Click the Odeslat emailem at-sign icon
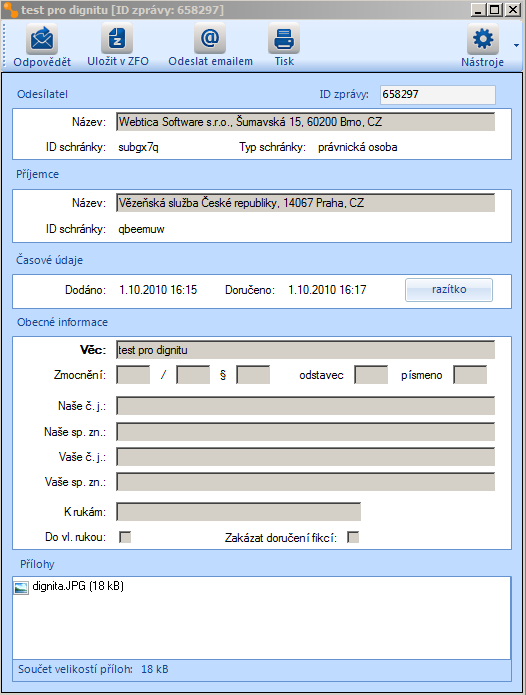The width and height of the screenshot is (526, 695). (210, 39)
